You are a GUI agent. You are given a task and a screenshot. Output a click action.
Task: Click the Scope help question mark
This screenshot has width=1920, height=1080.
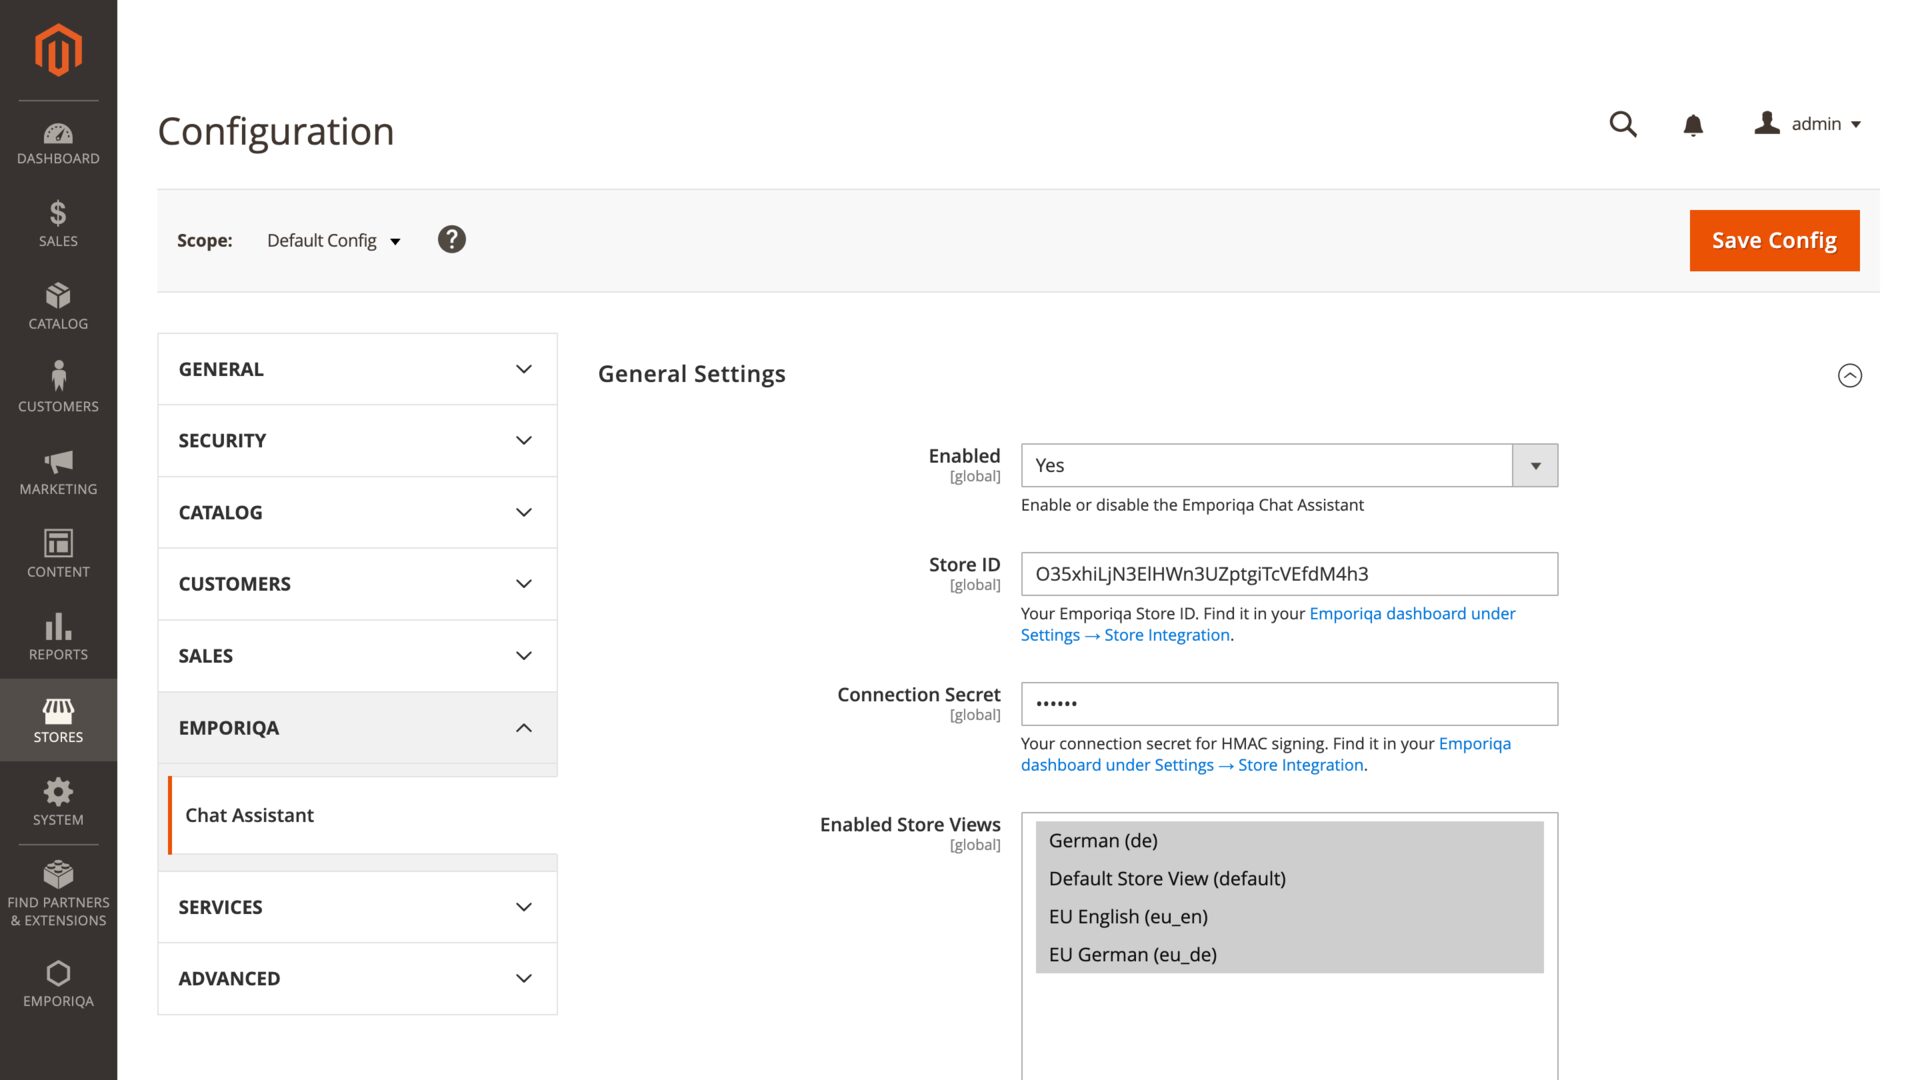coord(451,239)
